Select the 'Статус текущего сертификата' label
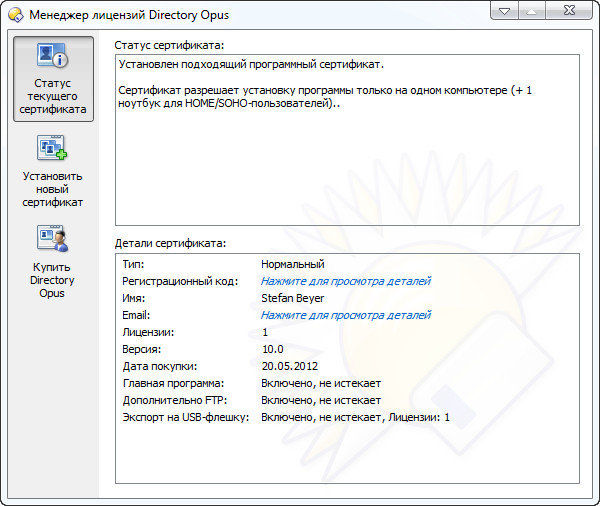The height and width of the screenshot is (506, 600). pos(53,96)
